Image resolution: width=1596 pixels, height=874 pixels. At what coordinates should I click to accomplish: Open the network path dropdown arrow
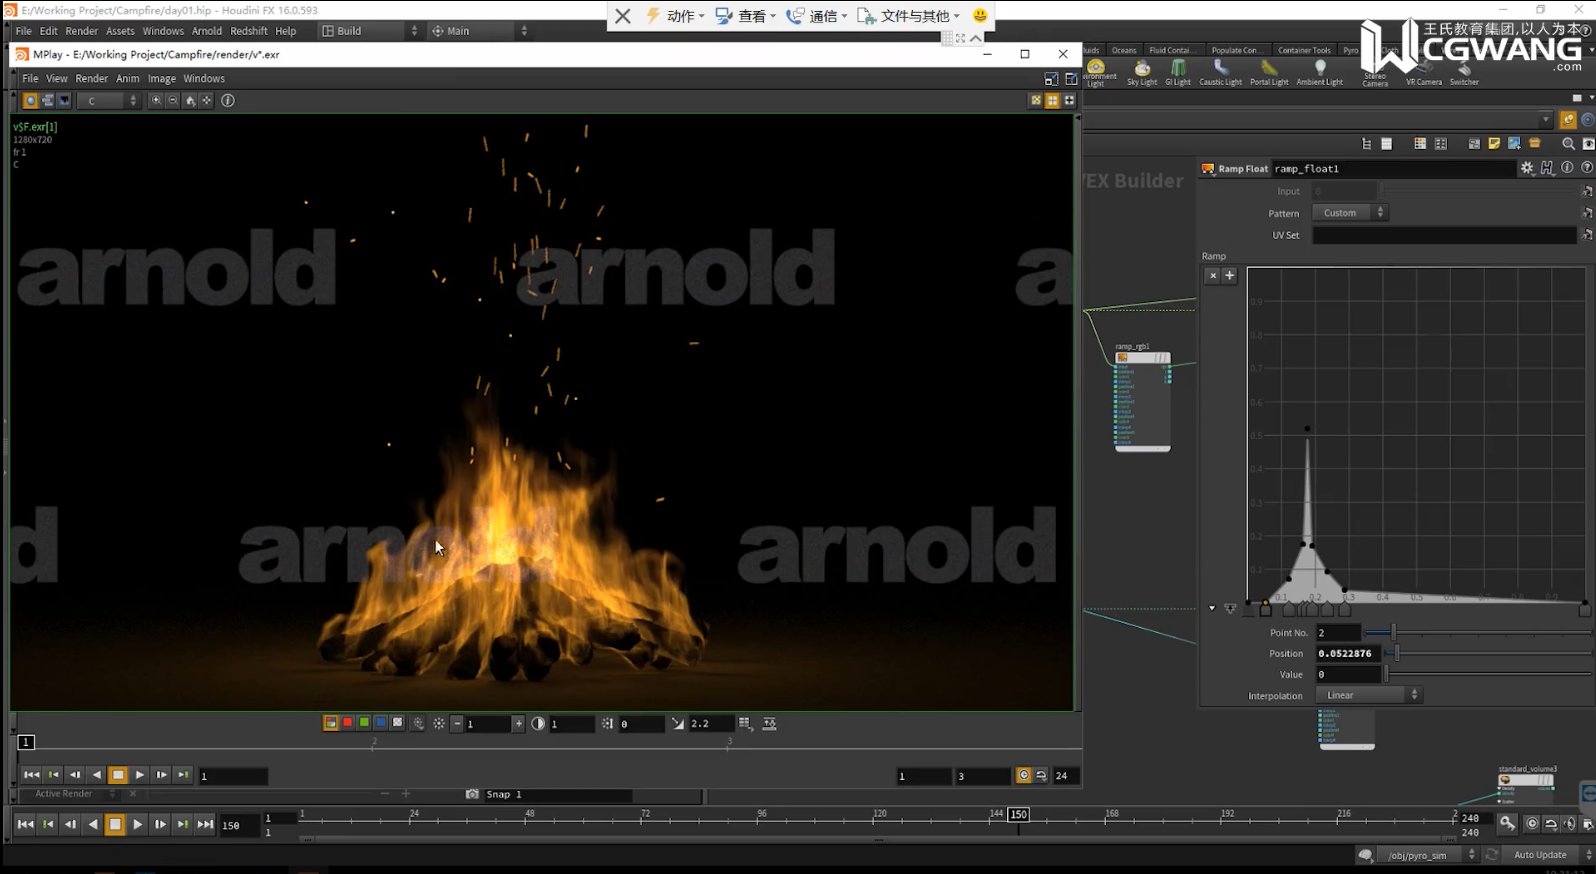click(x=1546, y=119)
